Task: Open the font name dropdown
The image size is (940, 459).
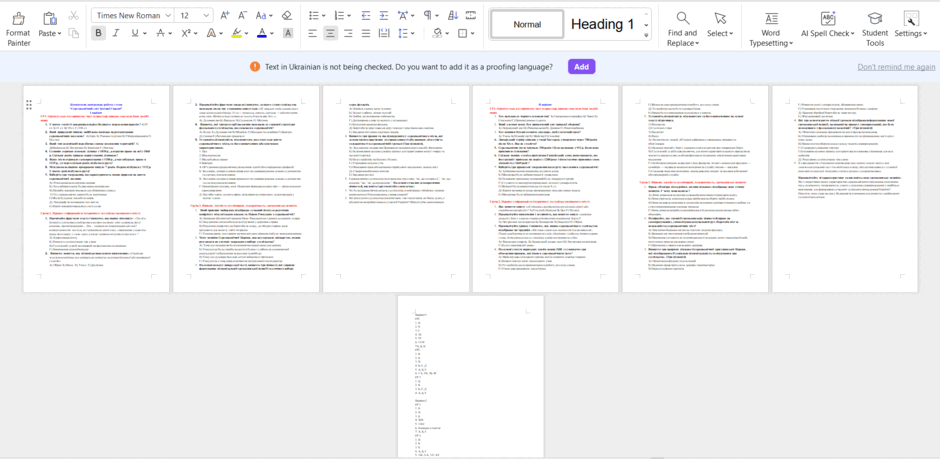Action: [x=133, y=15]
